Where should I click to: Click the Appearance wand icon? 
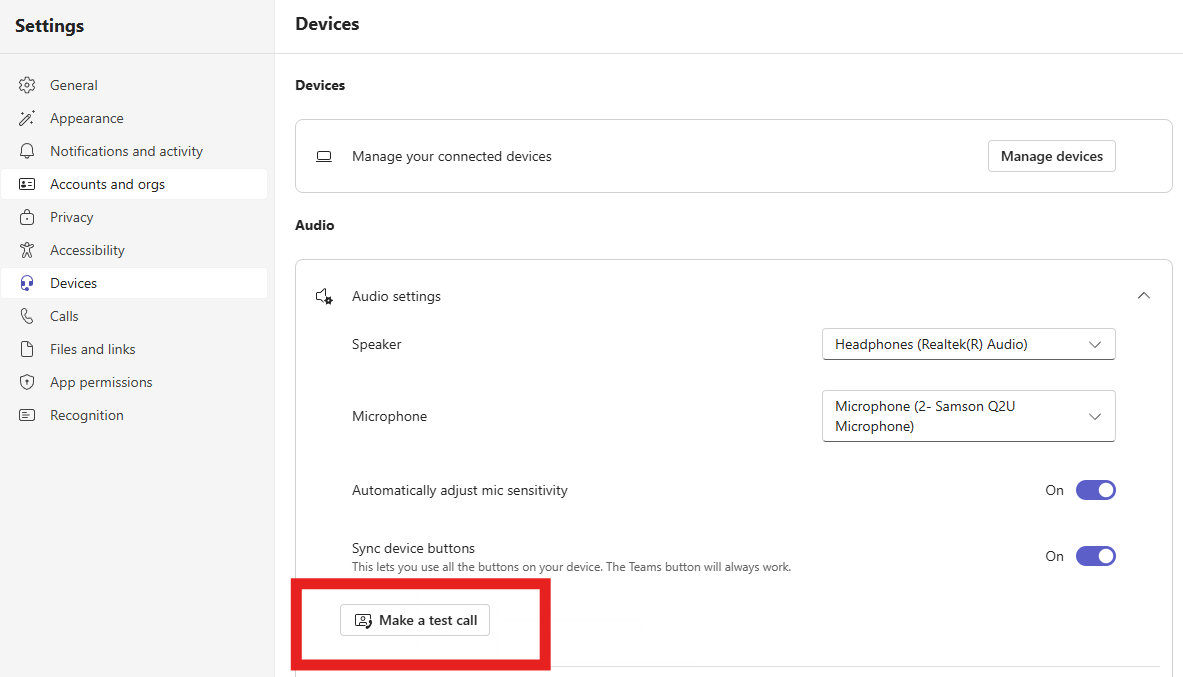click(28, 118)
